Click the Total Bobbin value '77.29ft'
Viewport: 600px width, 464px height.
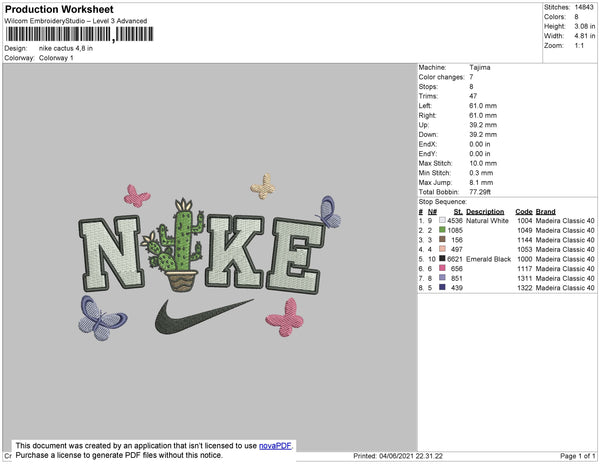click(x=480, y=192)
